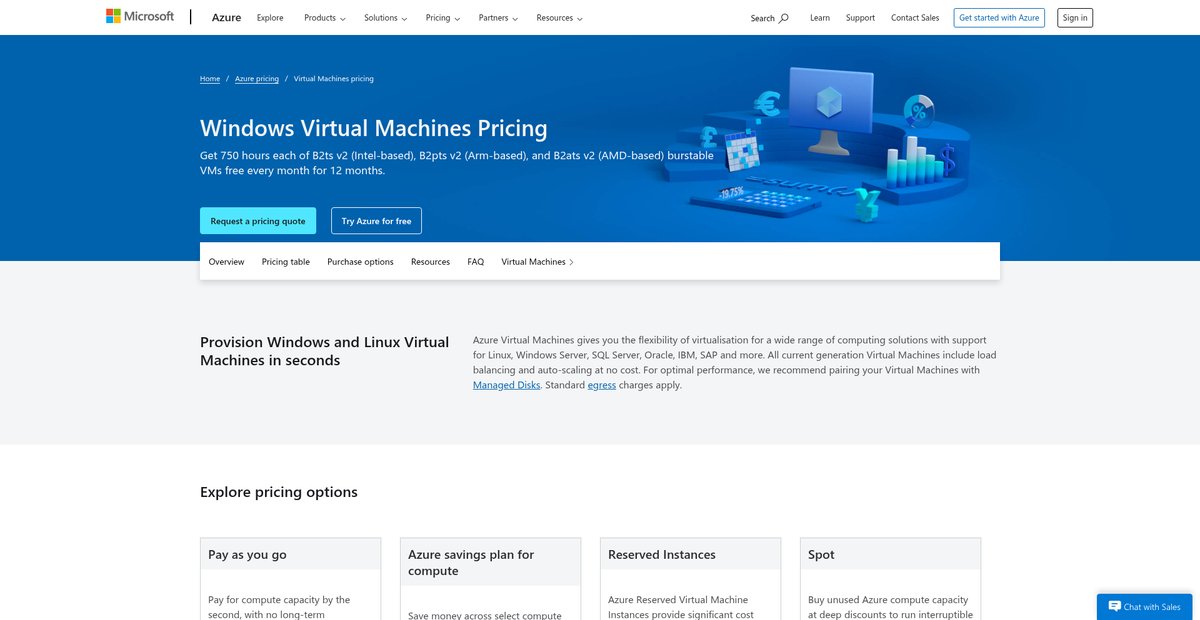Click the Chat with Sales speech icon

click(x=1114, y=607)
